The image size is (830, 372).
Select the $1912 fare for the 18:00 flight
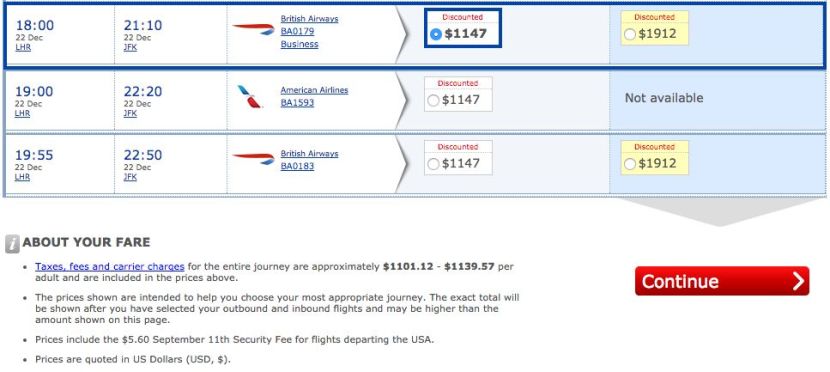click(629, 34)
